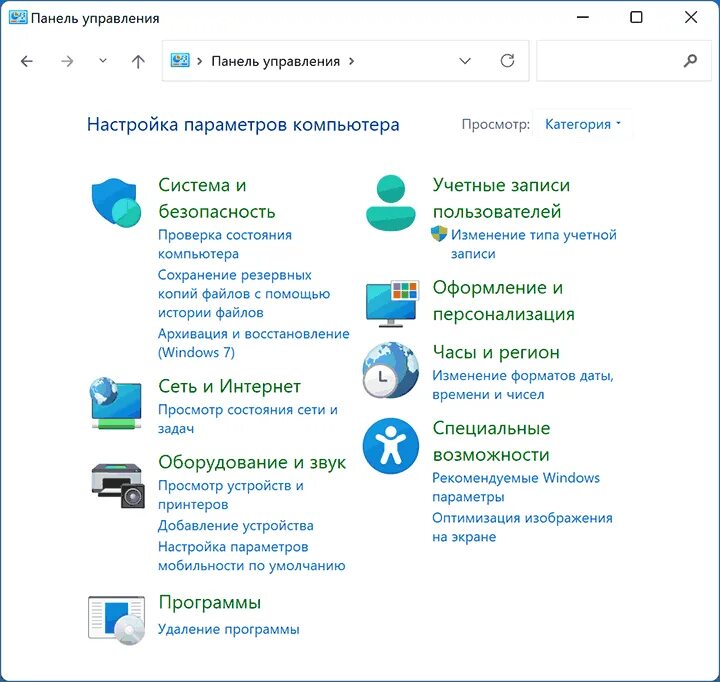
Task: Open Просмотр устройств и принтеров
Action: [x=231, y=495]
